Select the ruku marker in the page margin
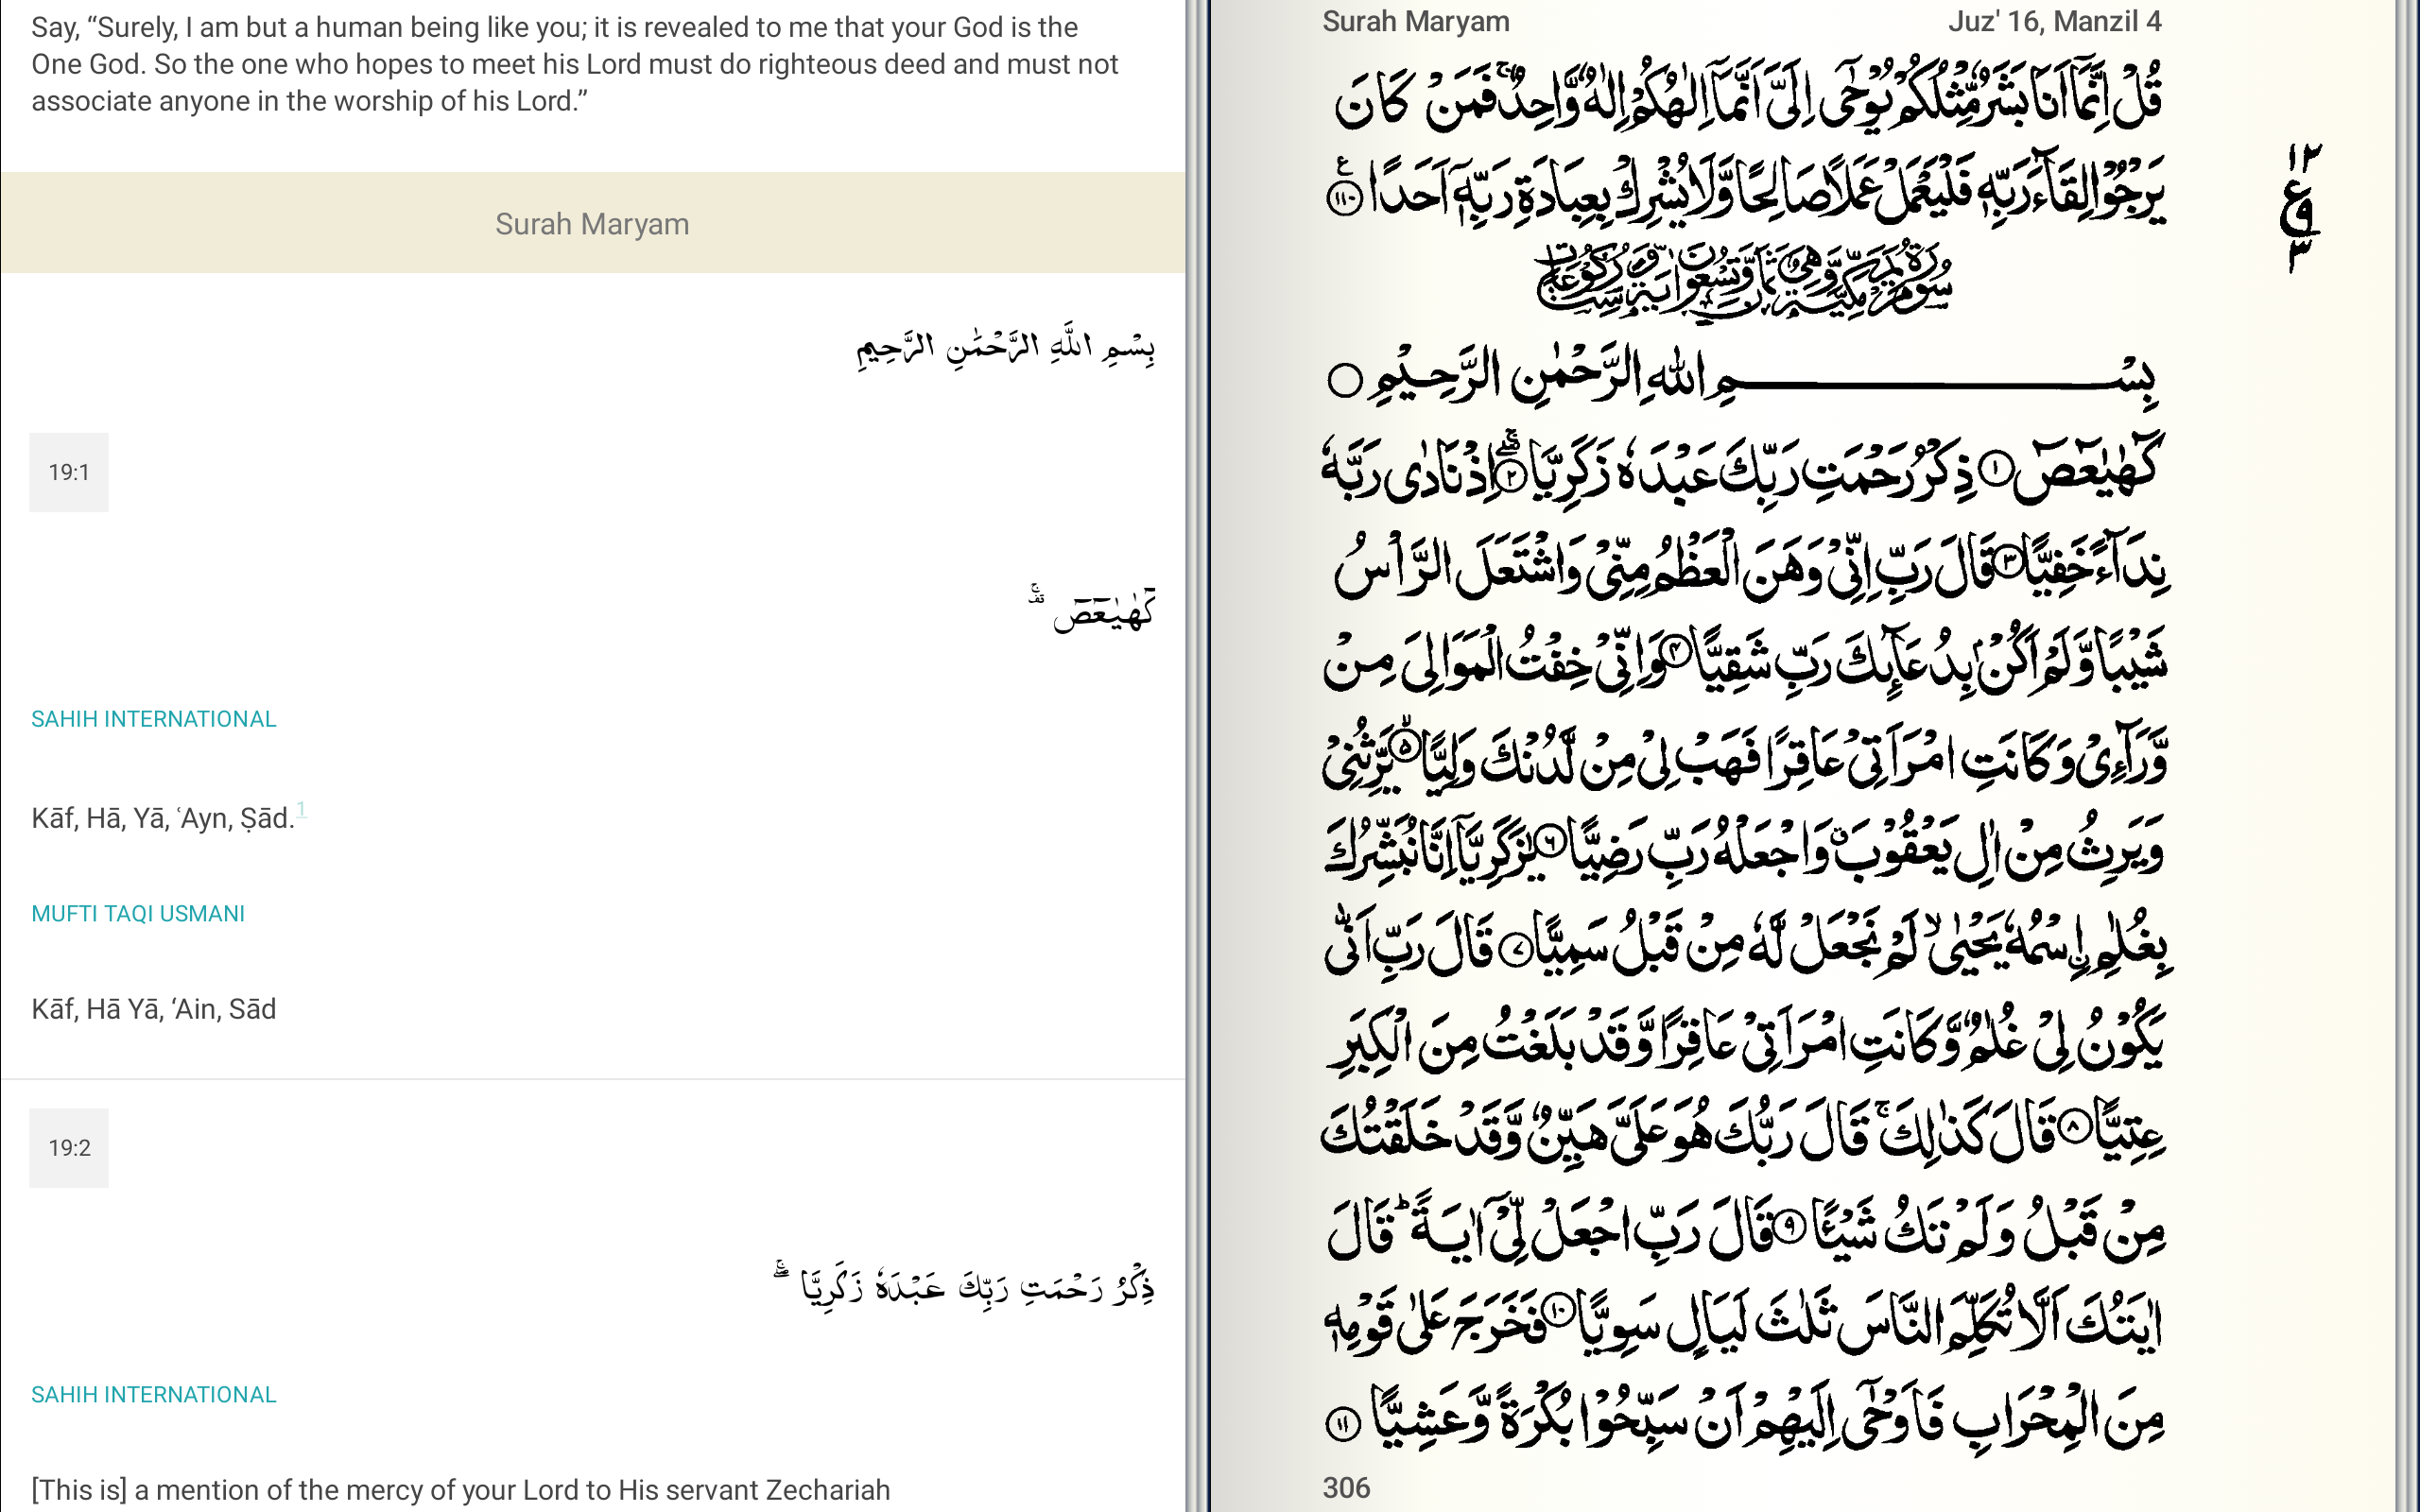2420x1512 pixels. (2303, 208)
